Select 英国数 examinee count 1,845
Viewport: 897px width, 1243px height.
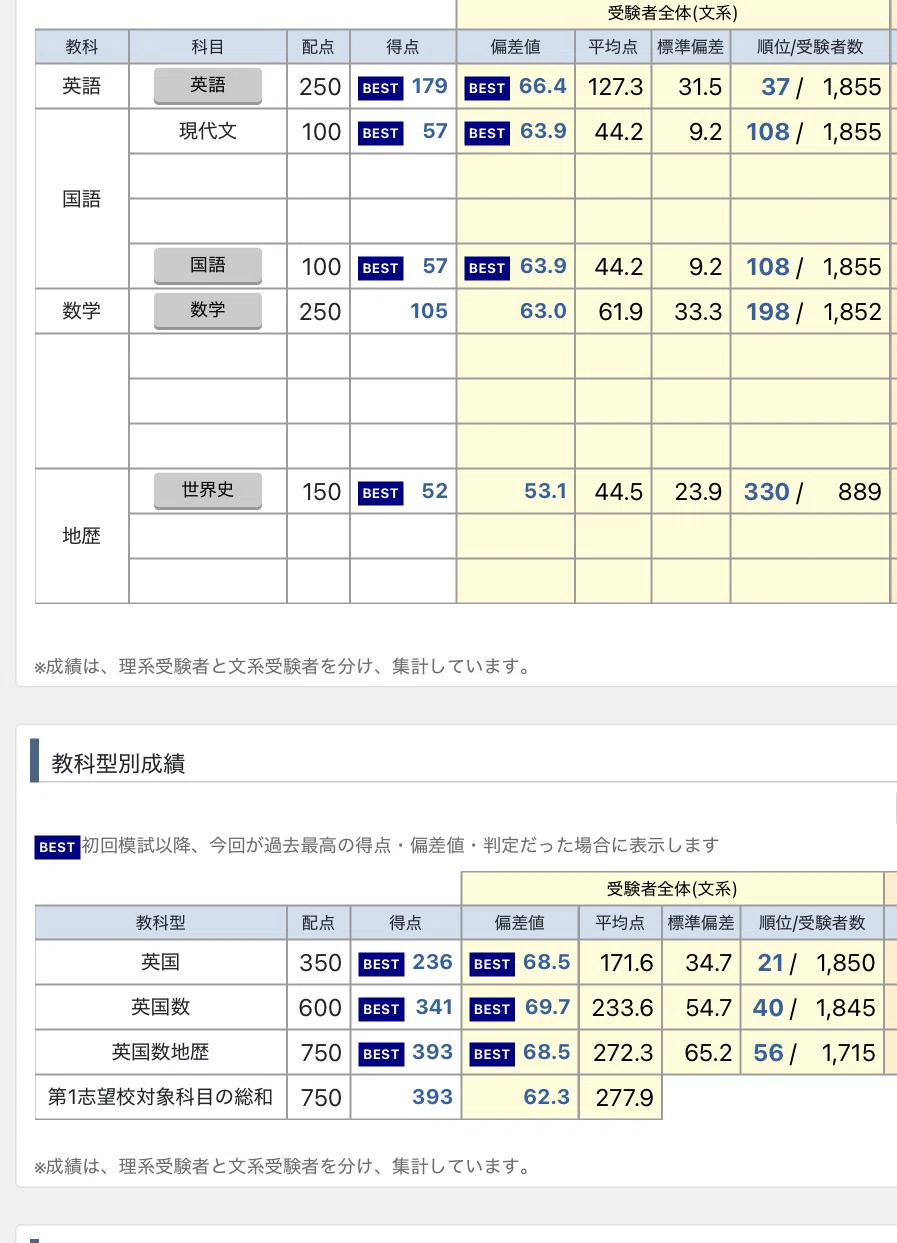coord(846,1008)
